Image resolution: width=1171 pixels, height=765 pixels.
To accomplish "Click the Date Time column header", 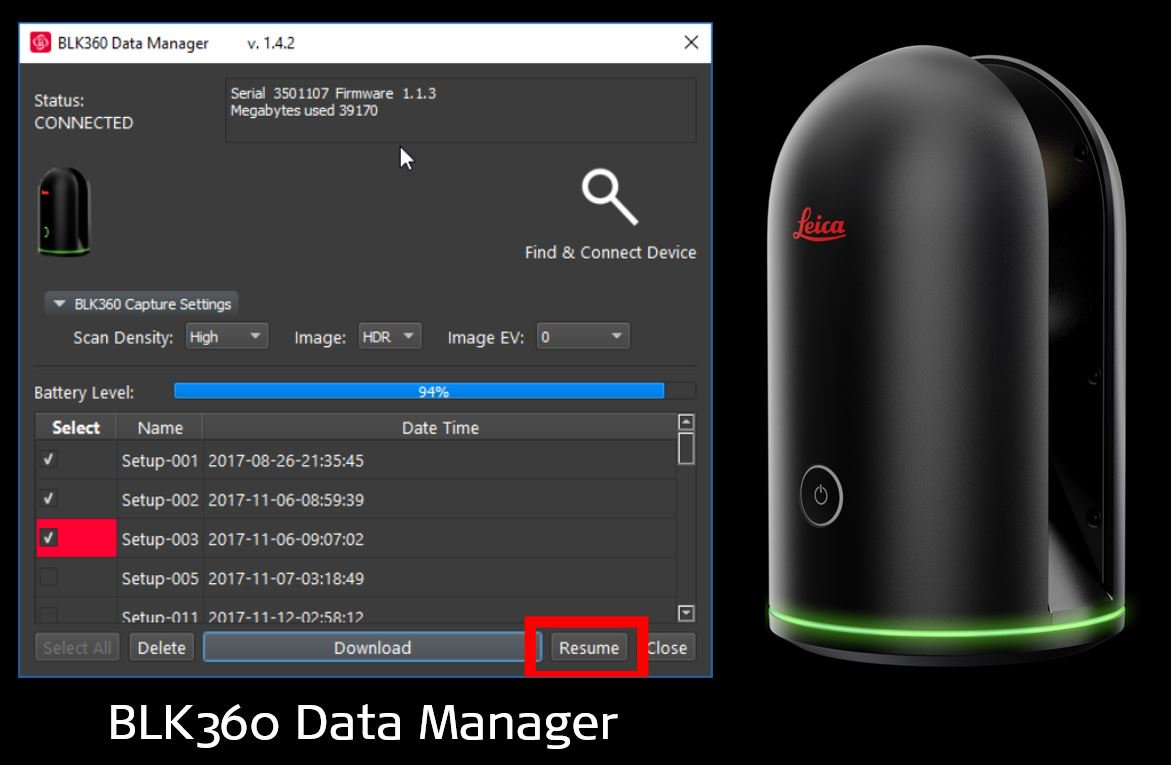I will point(440,427).
